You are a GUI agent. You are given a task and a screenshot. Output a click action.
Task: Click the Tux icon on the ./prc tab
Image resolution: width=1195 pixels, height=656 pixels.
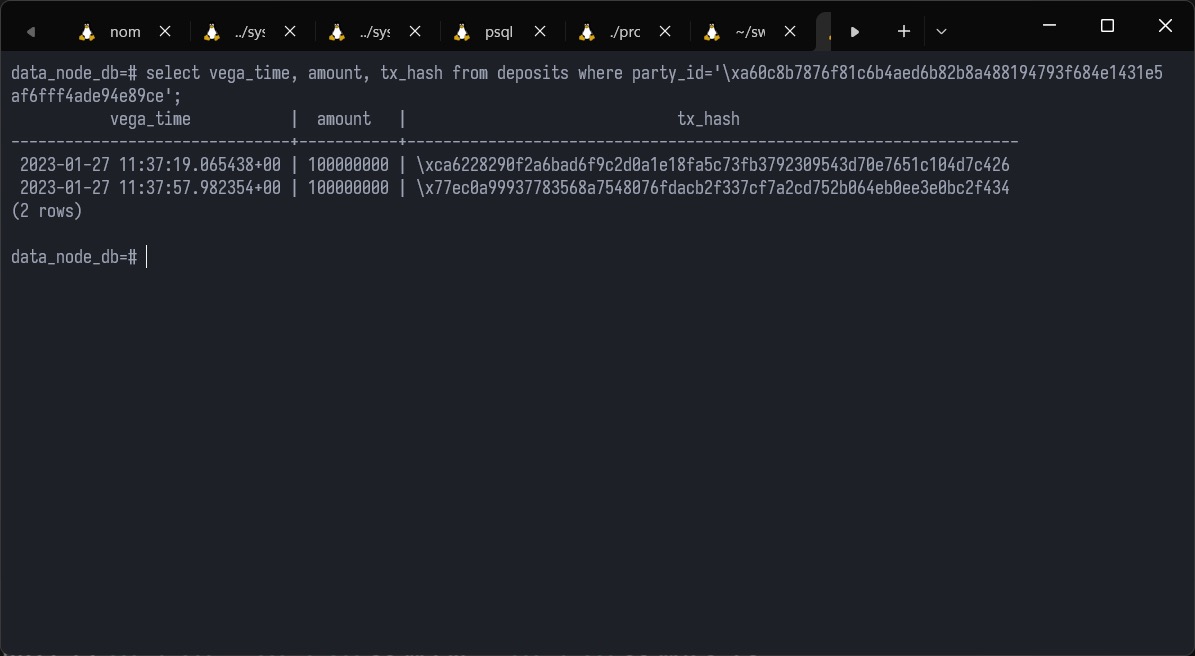click(x=587, y=31)
